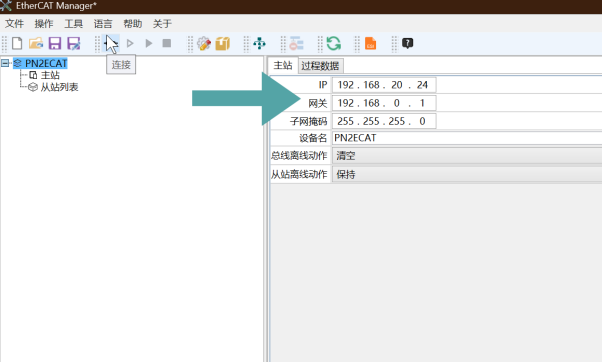Click the yellow package box icon
The width and height of the screenshot is (602, 362).
coord(223,43)
